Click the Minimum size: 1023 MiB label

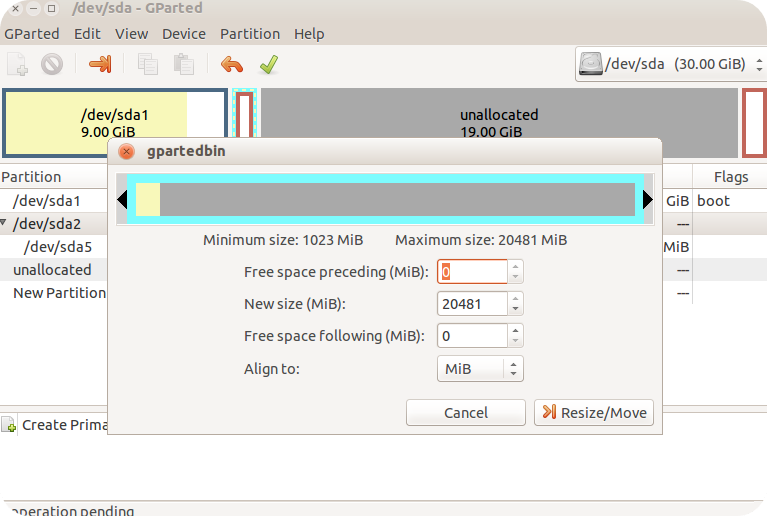(283, 240)
